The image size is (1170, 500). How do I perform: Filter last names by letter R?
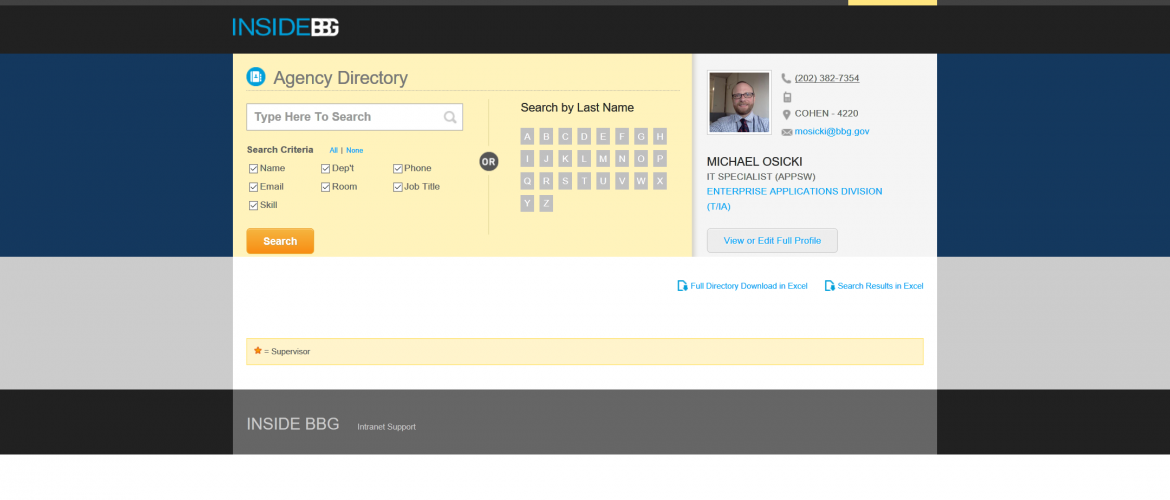546,181
